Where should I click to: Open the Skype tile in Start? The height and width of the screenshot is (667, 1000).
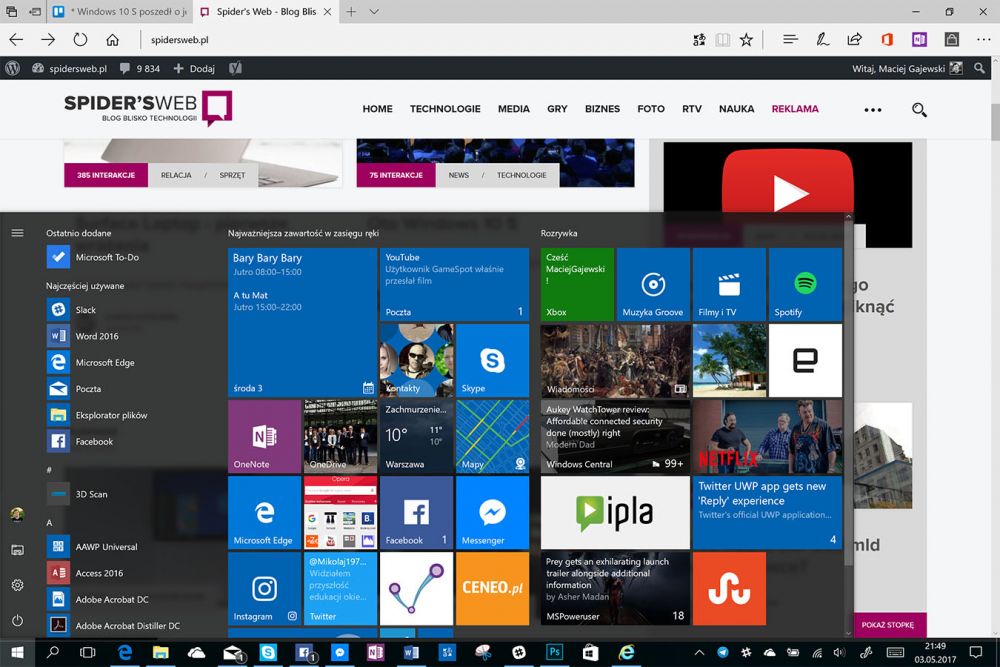pyautogui.click(x=492, y=360)
